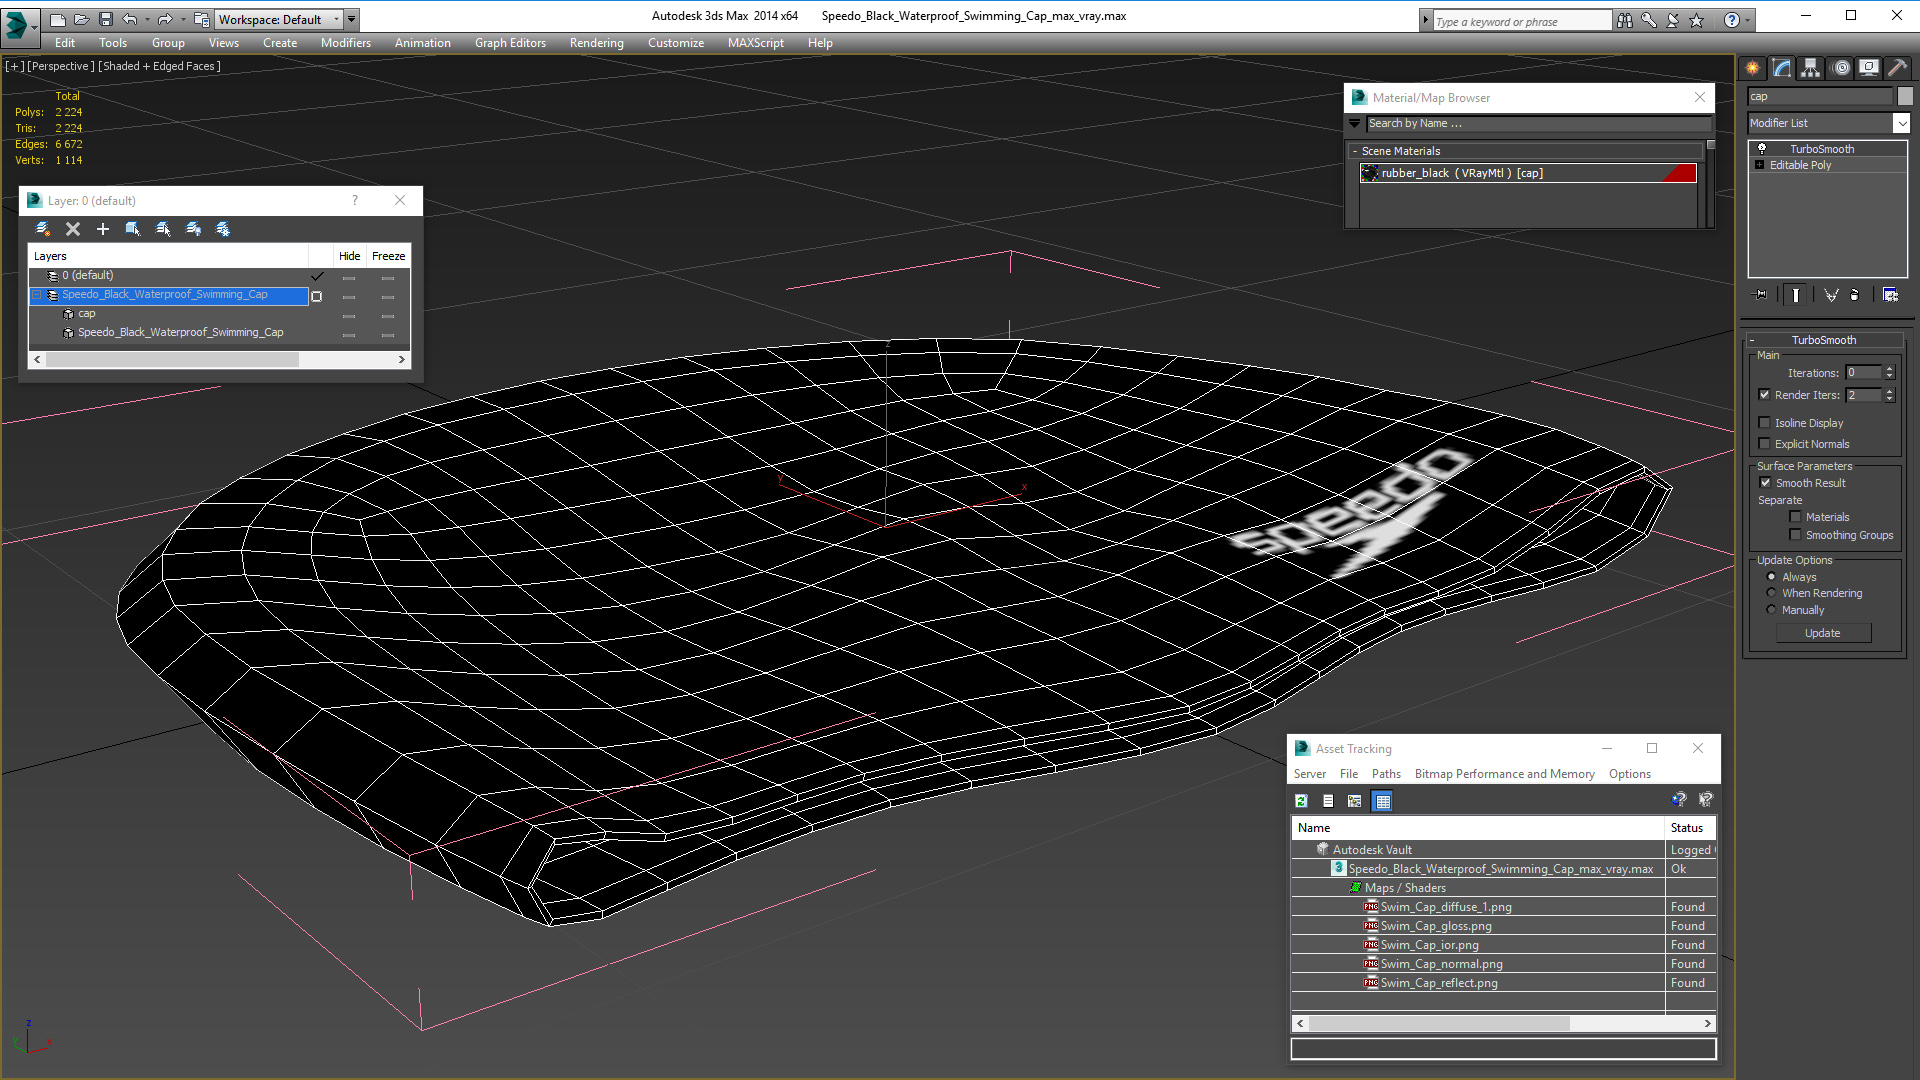
Task: Expand Editable Poly plus in modifier stack
Action: tap(1759, 165)
